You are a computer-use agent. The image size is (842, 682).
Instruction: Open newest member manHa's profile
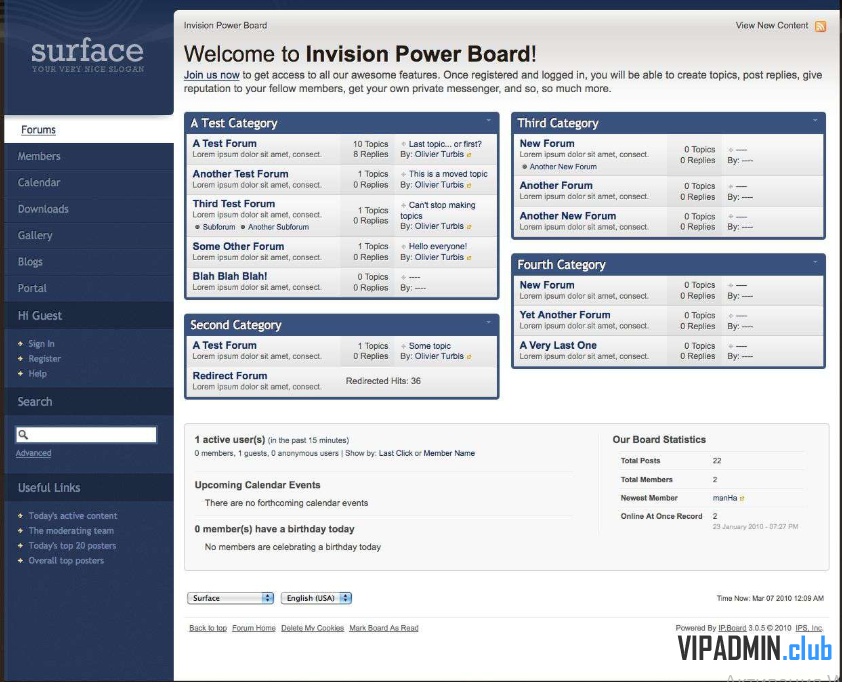(725, 498)
